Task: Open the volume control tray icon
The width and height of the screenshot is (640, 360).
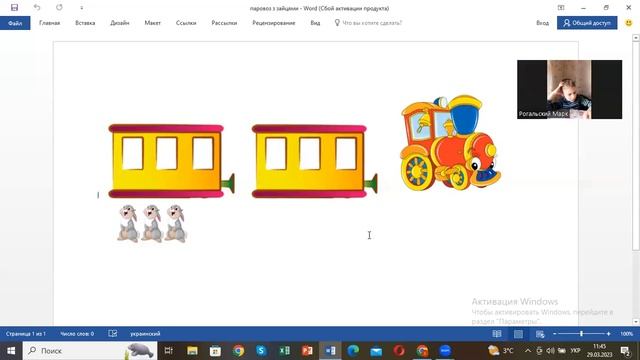Action: click(x=550, y=351)
